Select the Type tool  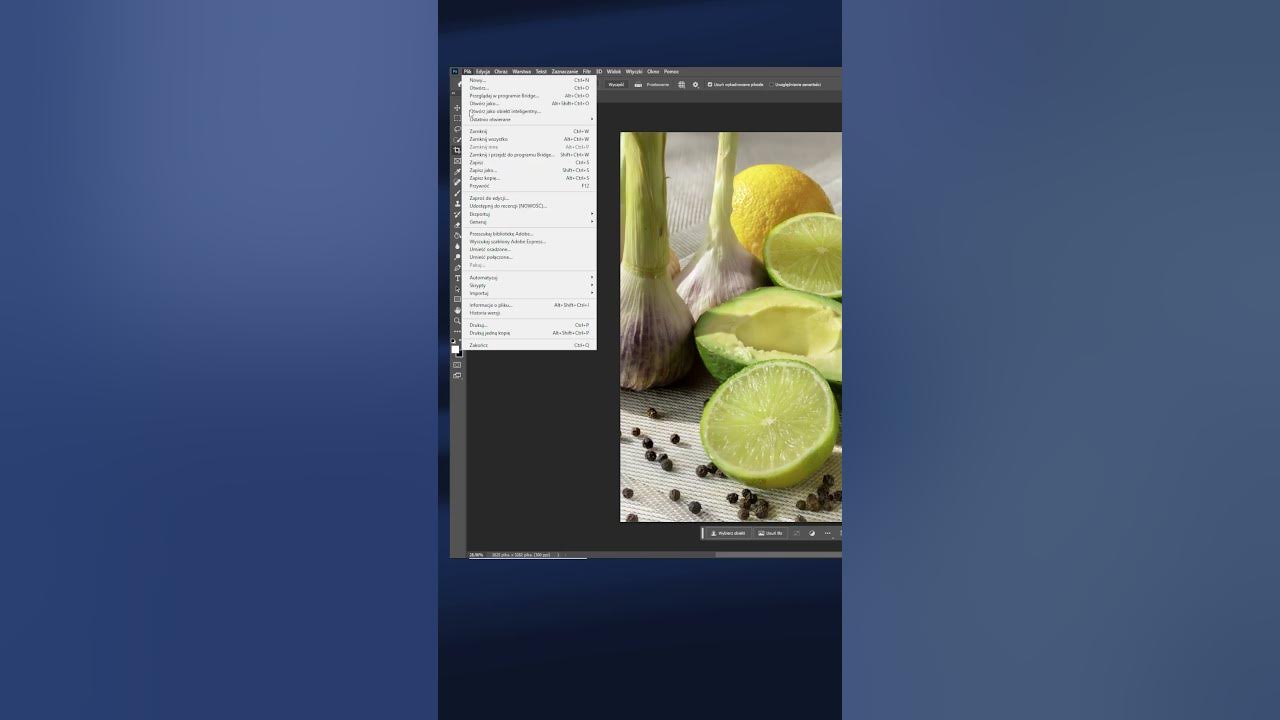coord(457,278)
